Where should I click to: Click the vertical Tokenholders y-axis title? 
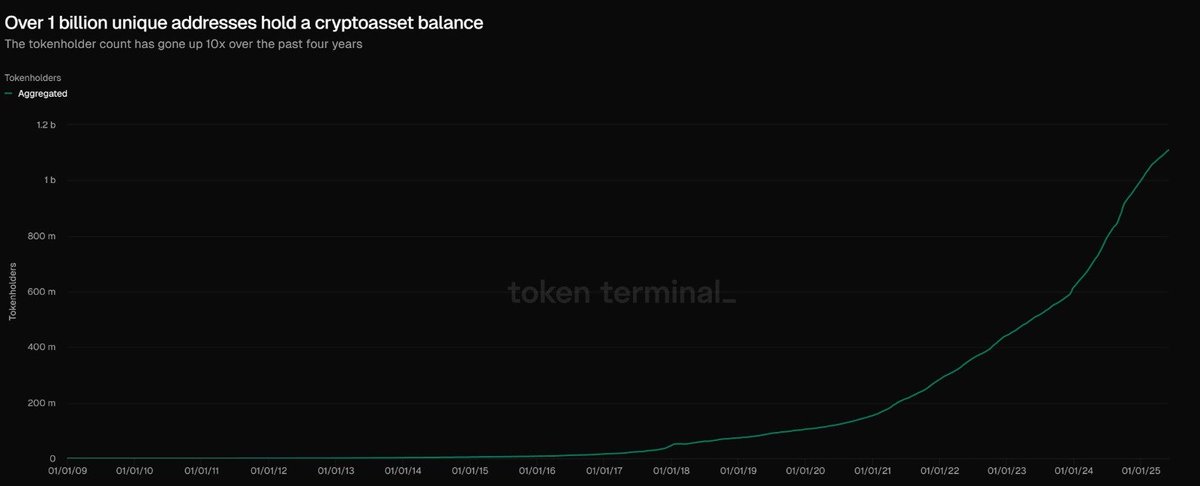click(x=13, y=292)
